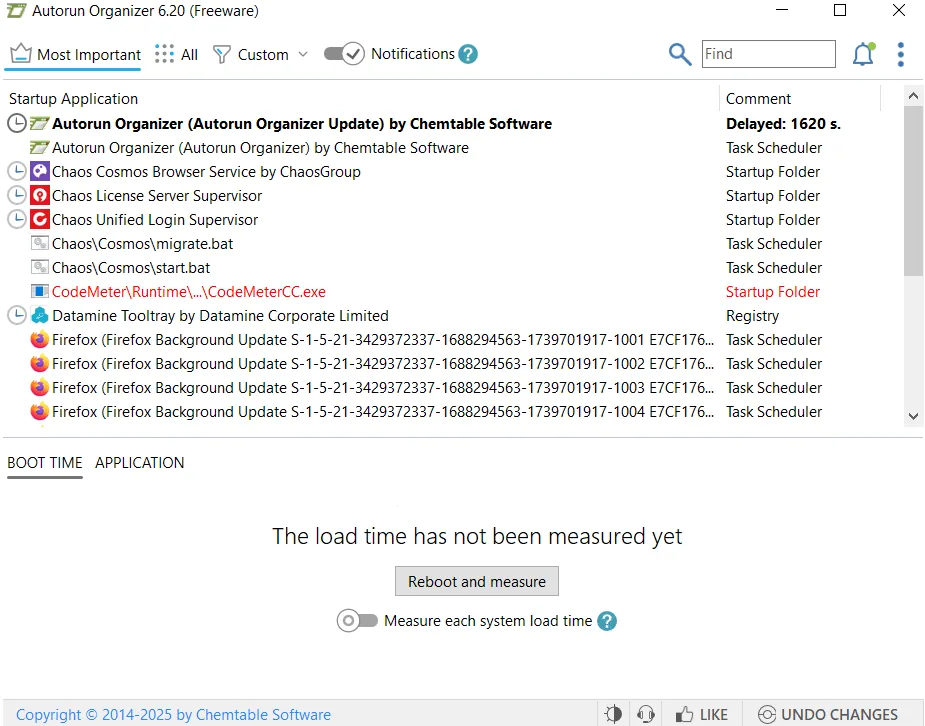
Task: Click UNDO CHANGES button
Action: coord(828,714)
